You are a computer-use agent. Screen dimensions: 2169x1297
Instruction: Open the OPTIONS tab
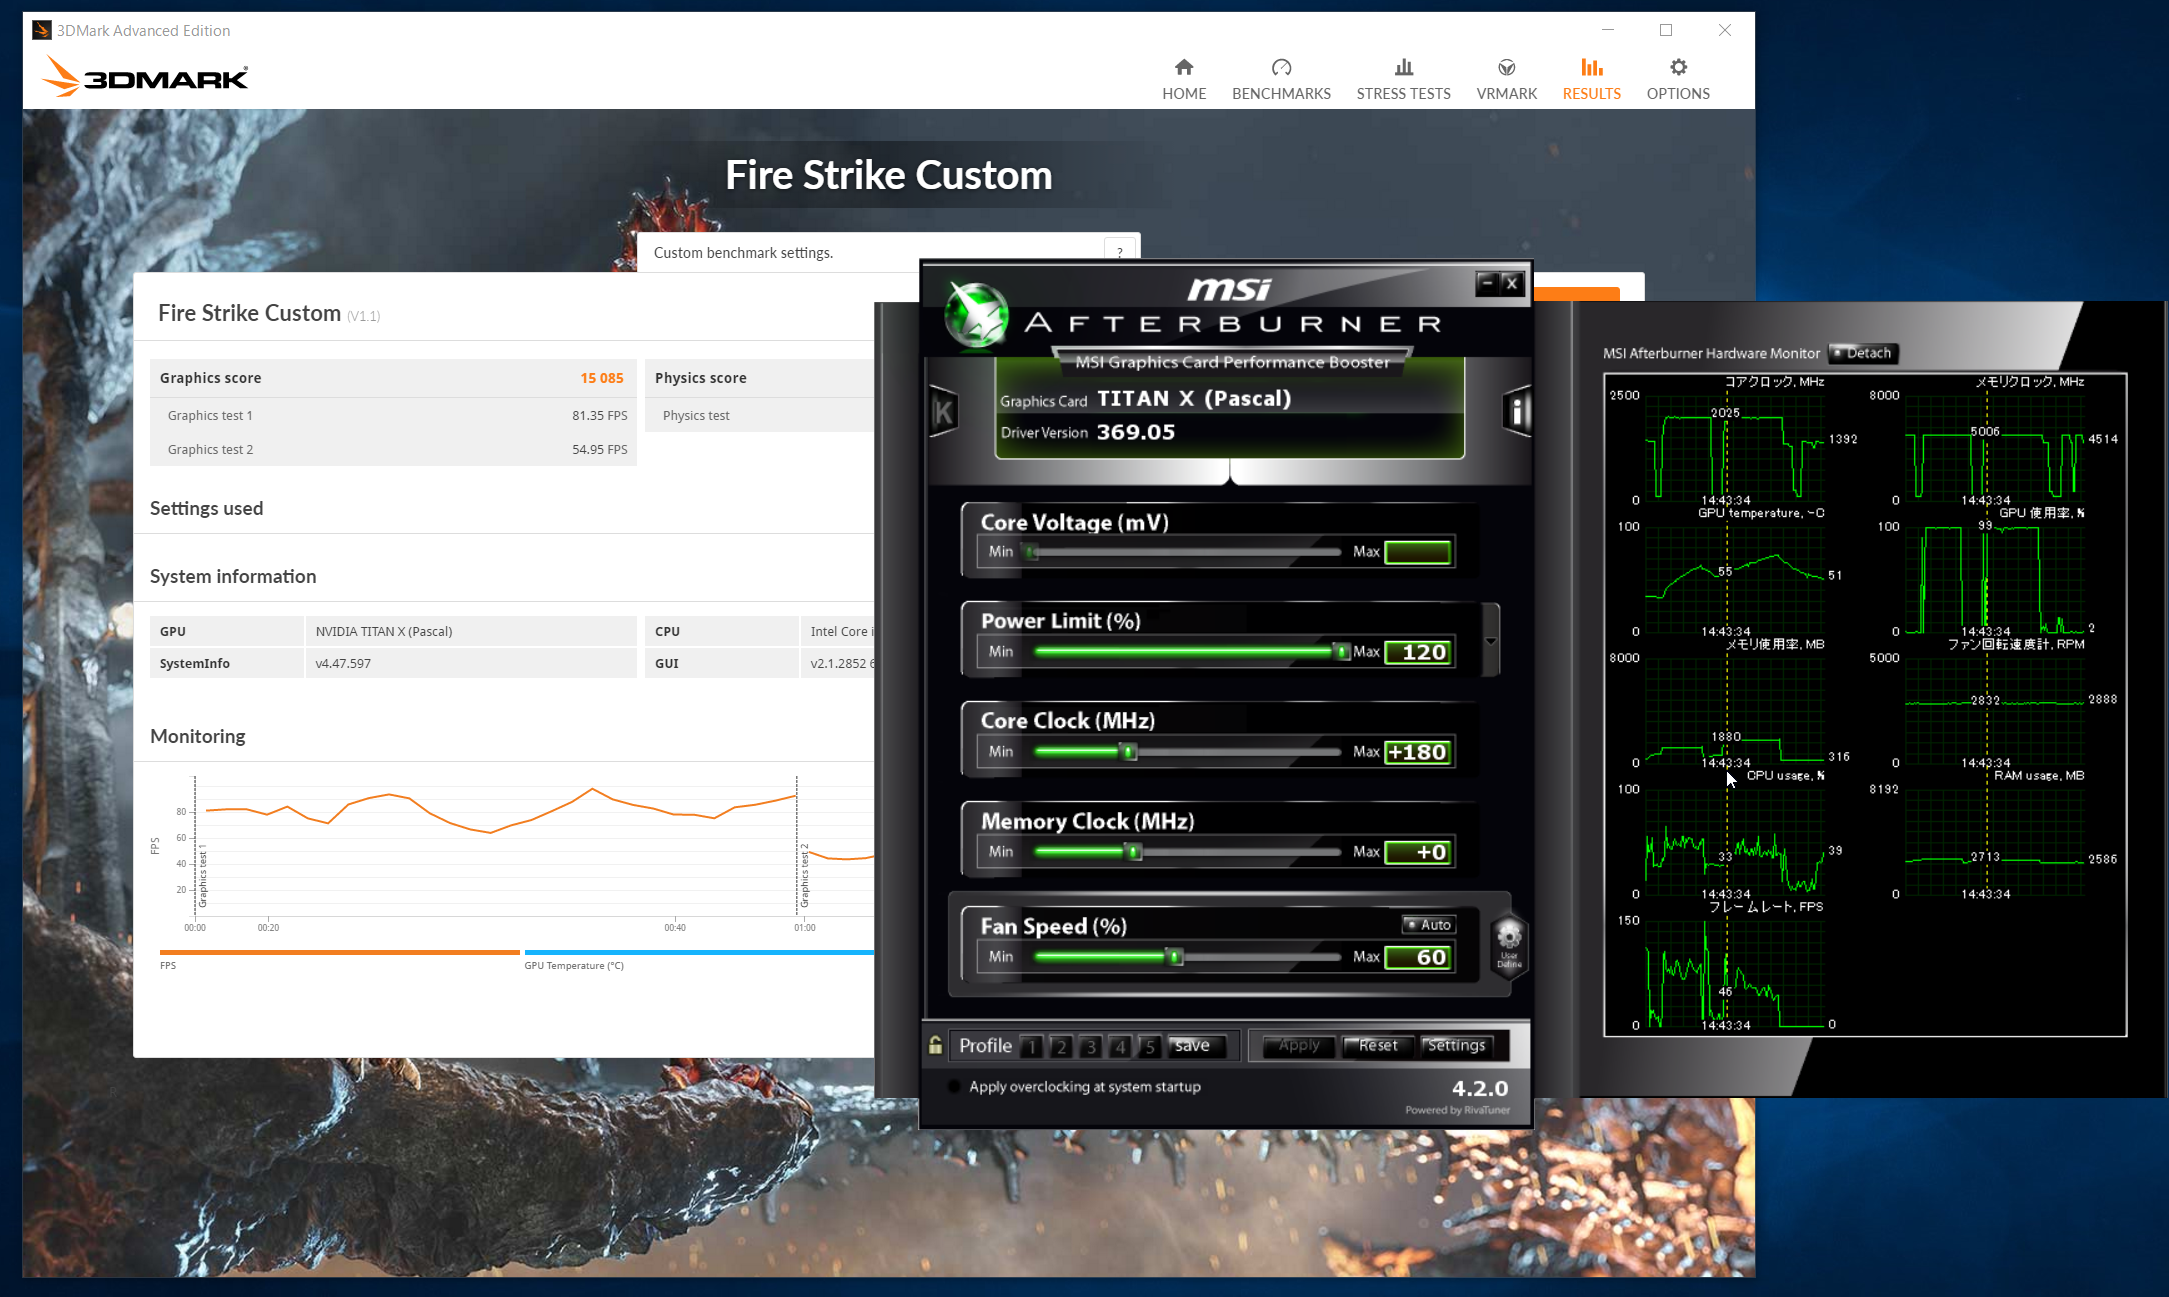pyautogui.click(x=1678, y=79)
